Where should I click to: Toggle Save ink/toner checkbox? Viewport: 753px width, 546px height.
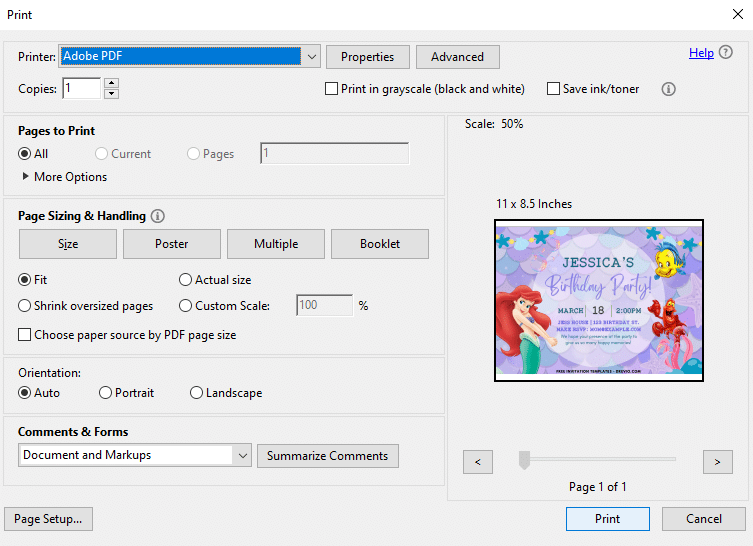[553, 89]
